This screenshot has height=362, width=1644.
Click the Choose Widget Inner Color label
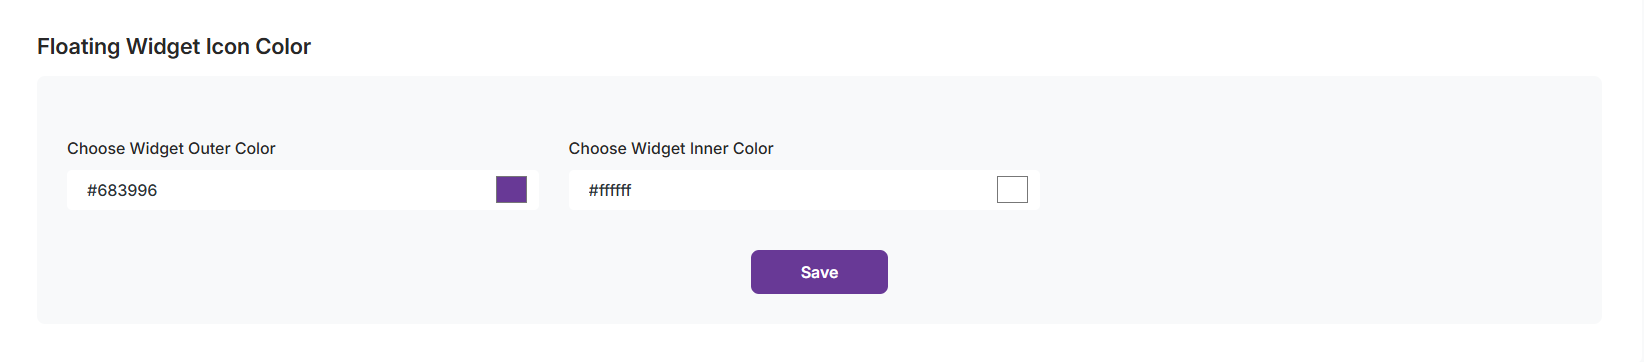pyautogui.click(x=671, y=148)
